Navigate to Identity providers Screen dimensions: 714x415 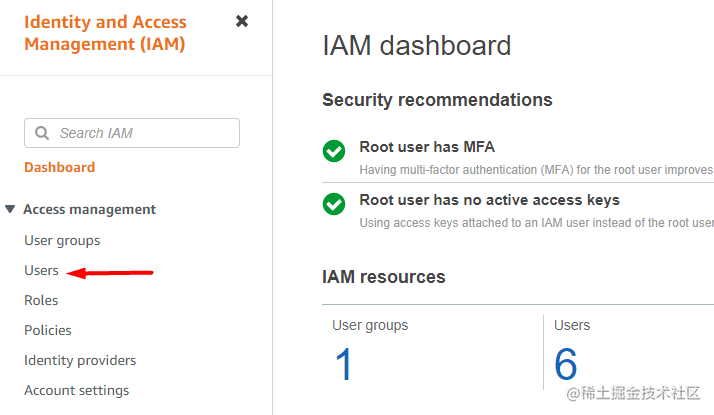pyautogui.click(x=80, y=360)
